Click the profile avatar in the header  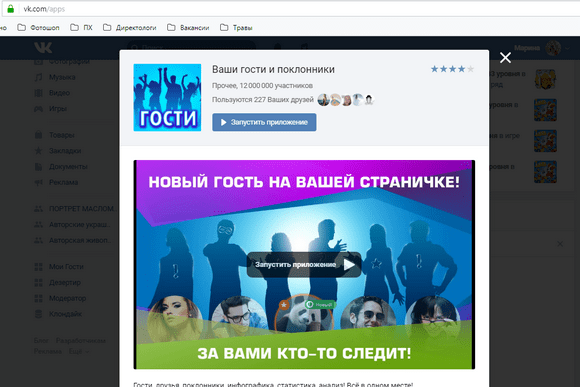[x=553, y=48]
